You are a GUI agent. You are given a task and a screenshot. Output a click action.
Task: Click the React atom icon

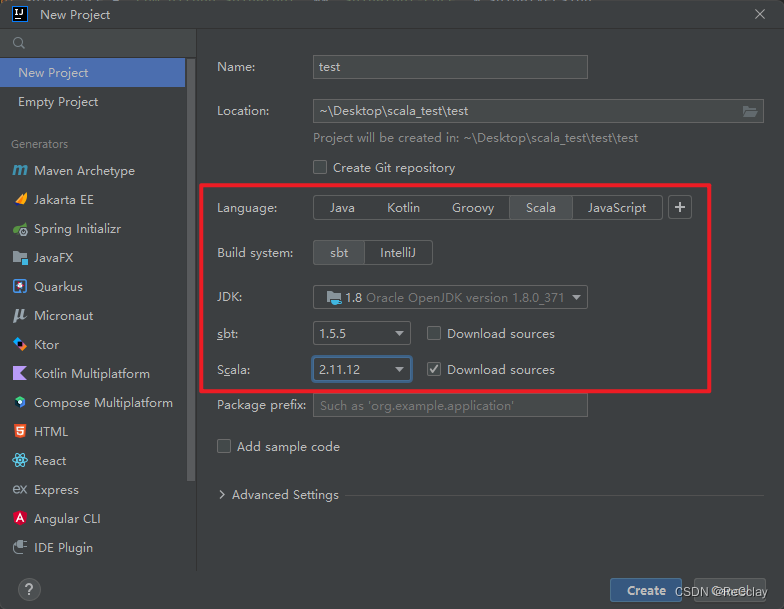[20, 460]
